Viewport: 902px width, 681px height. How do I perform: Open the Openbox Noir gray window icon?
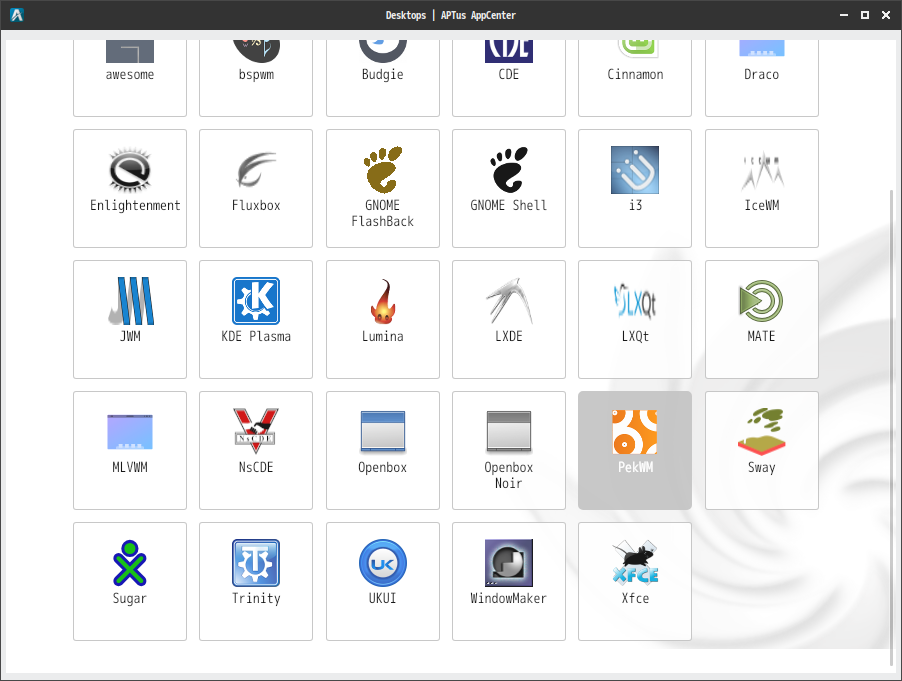(509, 432)
